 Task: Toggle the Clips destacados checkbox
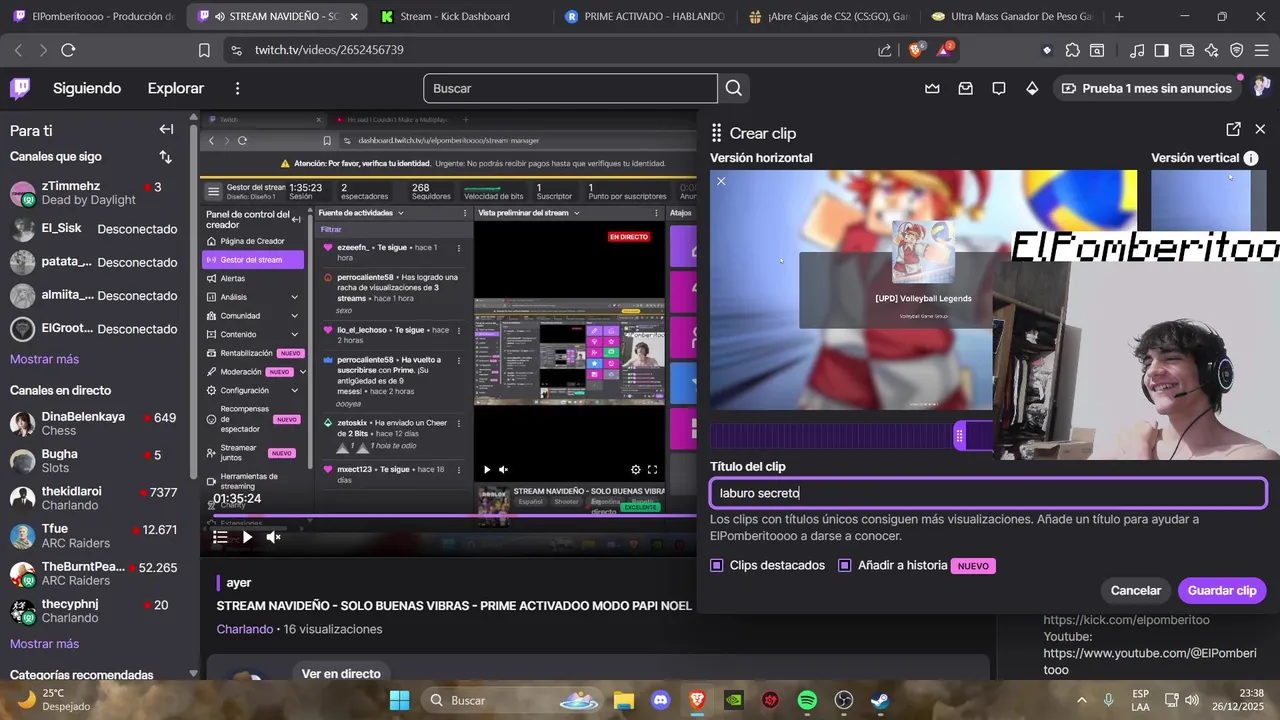point(716,565)
